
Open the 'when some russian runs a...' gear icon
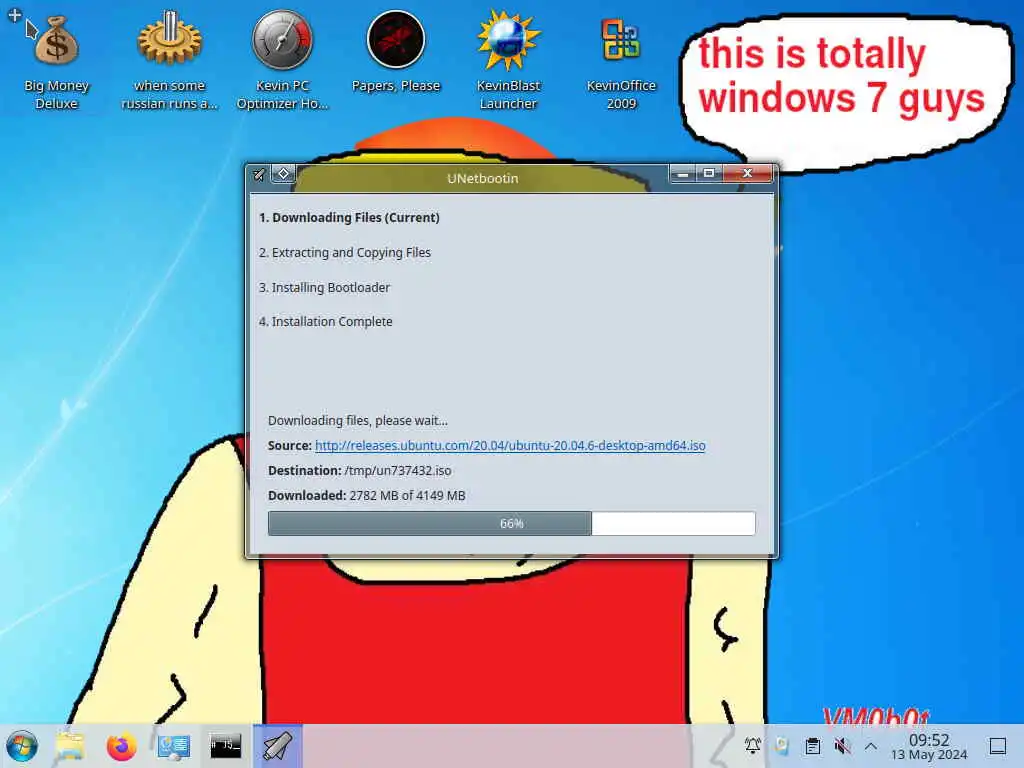(169, 62)
